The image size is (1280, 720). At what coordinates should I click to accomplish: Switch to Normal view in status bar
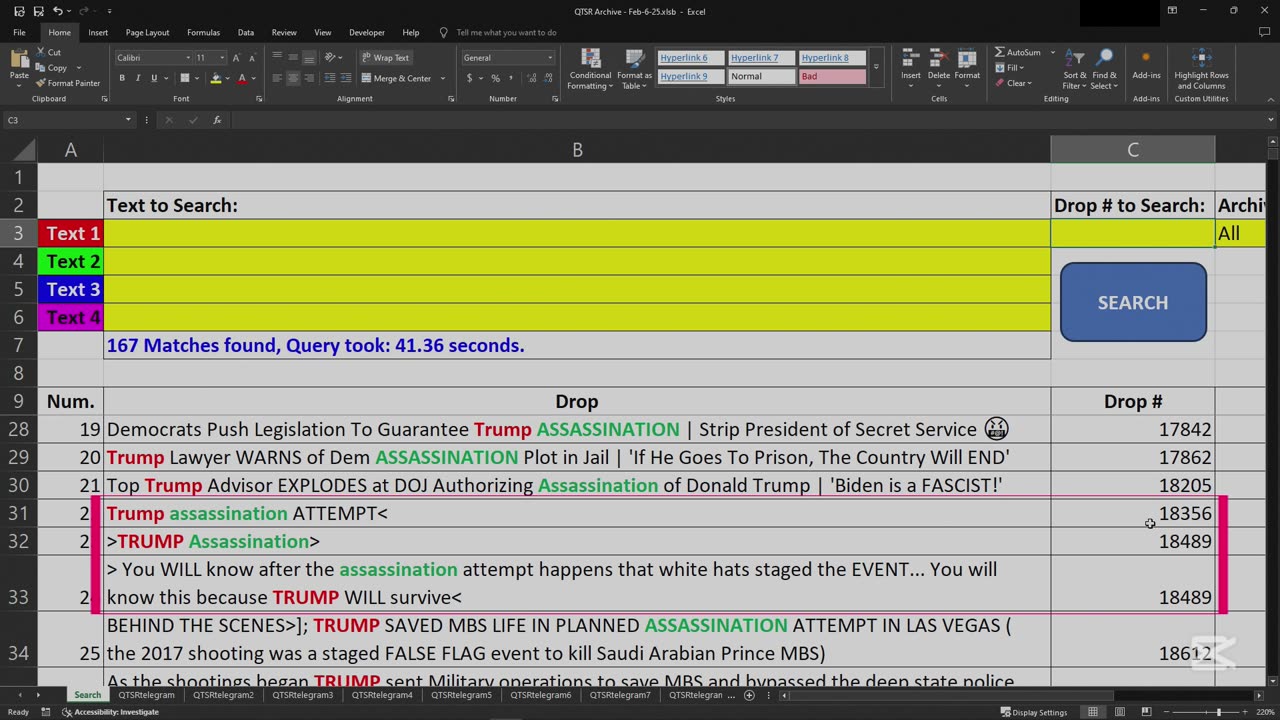pos(1093,712)
